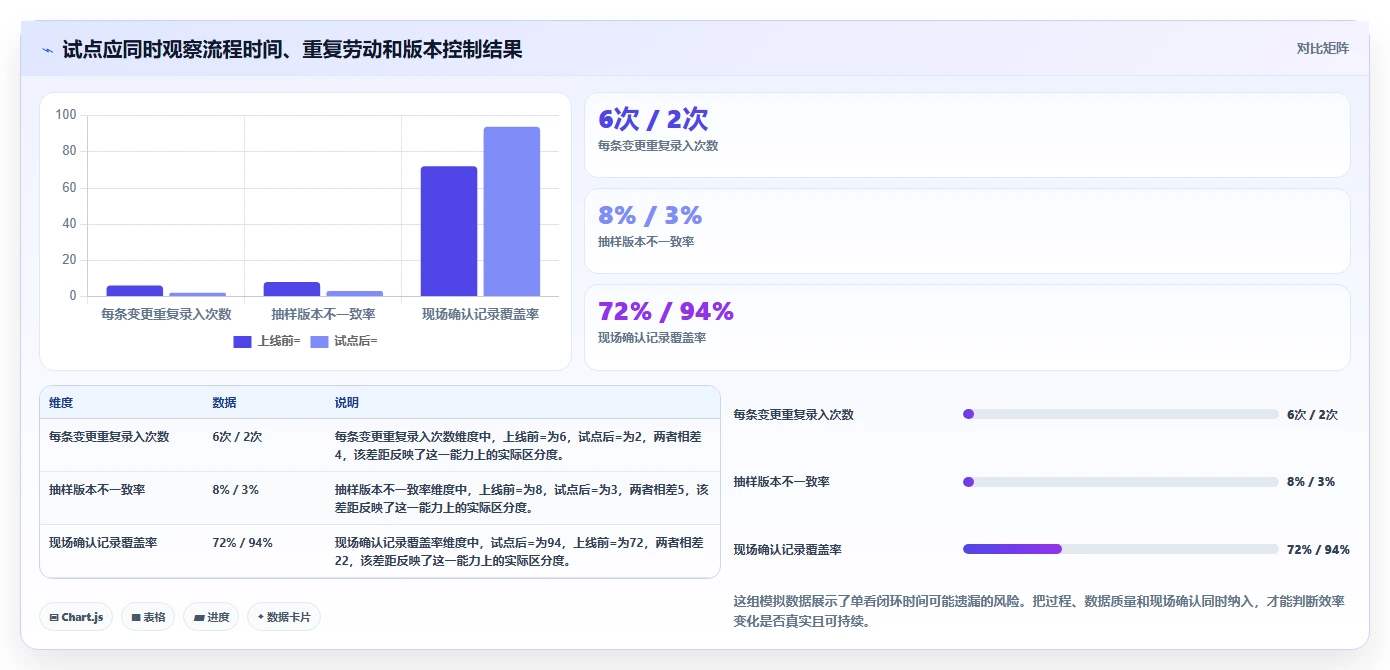Viewport: 1390px width, 670px height.
Task: Click the 72% / 94% progress row value
Action: click(1318, 549)
